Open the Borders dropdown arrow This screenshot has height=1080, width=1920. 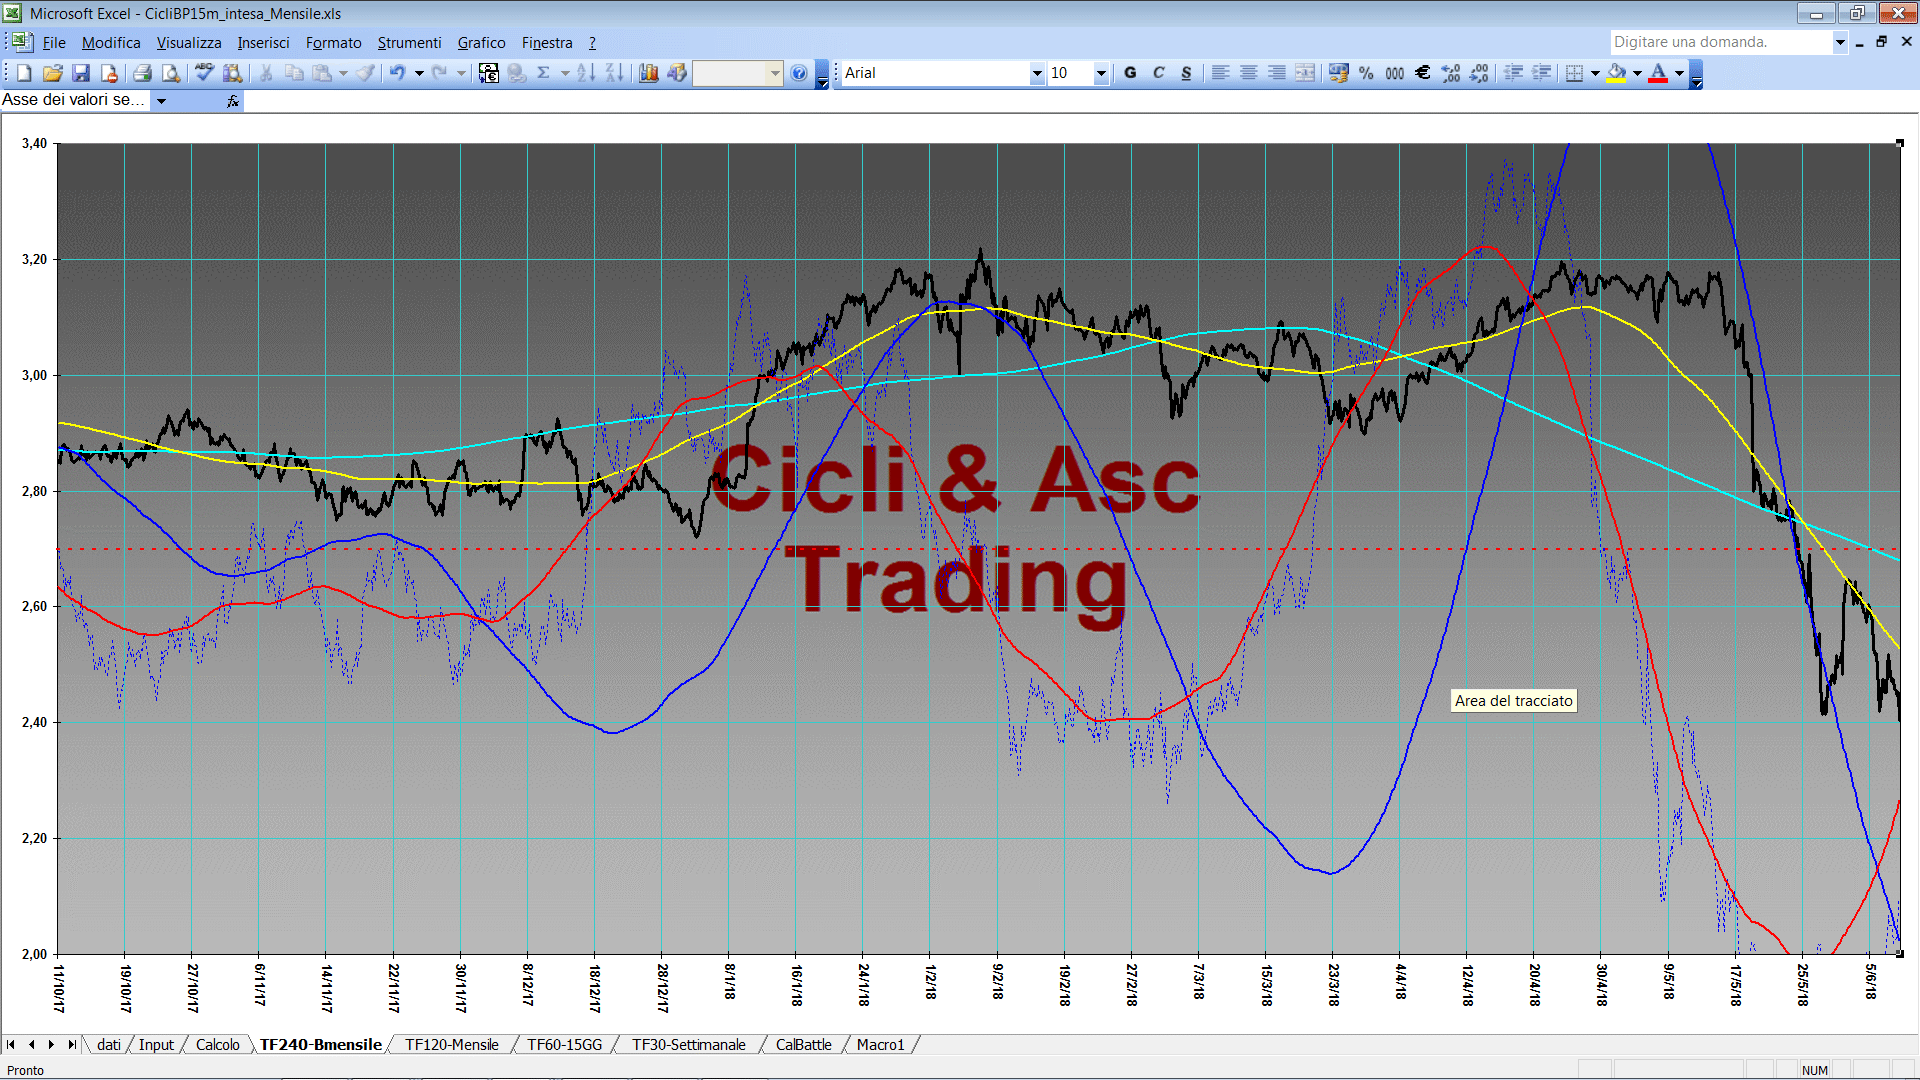click(x=1595, y=73)
